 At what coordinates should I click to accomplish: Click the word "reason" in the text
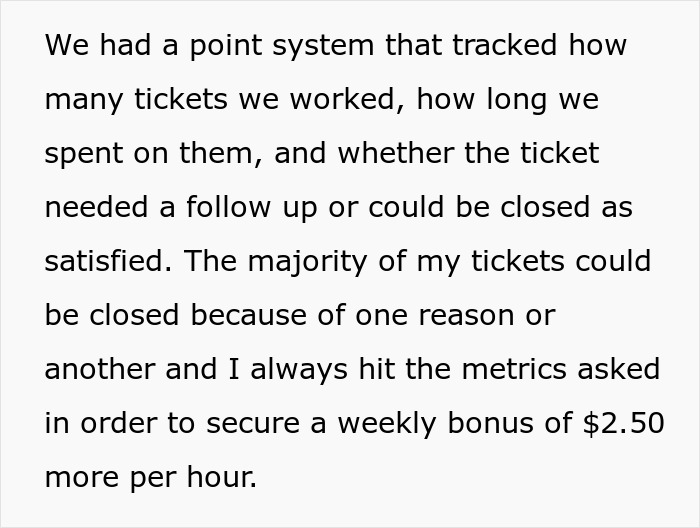pos(466,316)
